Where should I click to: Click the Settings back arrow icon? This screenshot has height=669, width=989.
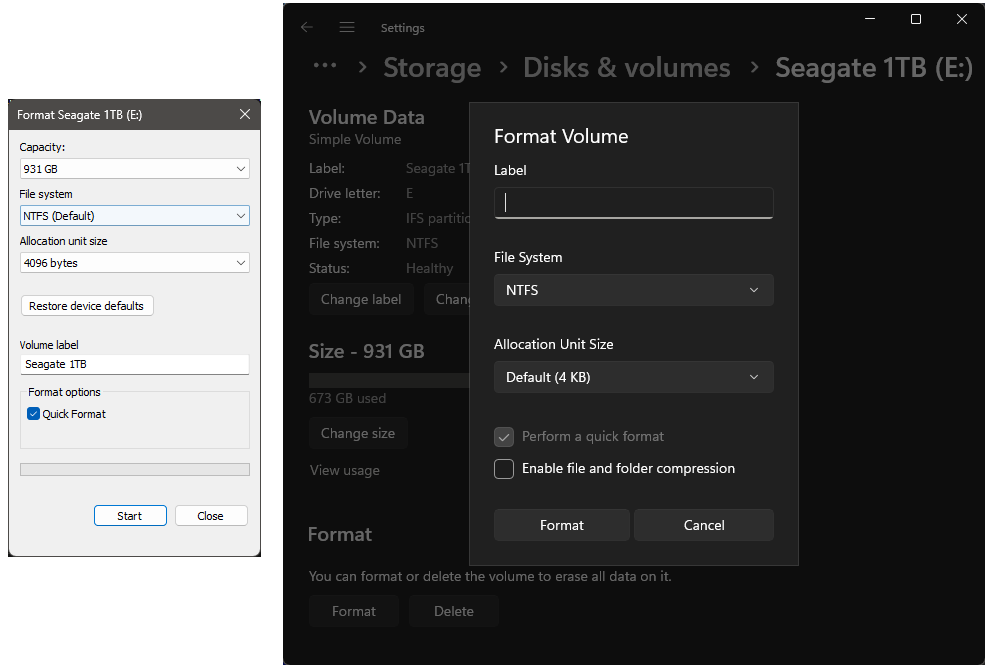pos(307,27)
